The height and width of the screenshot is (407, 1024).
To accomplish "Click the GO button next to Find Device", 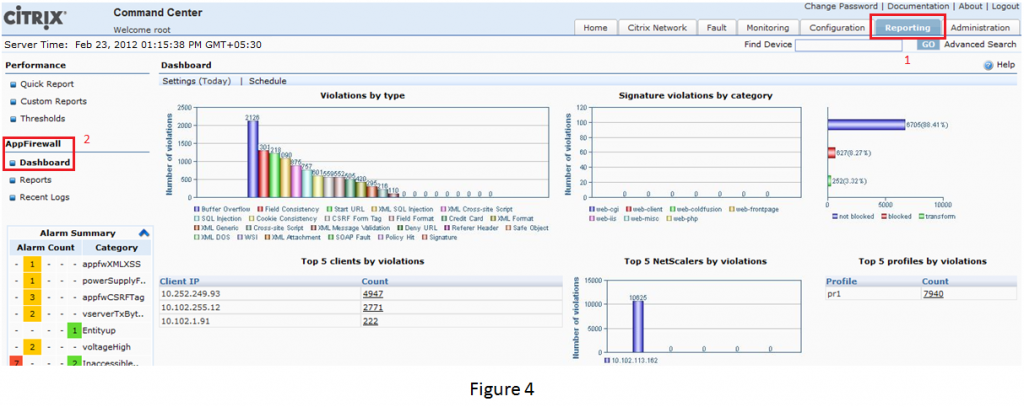I will click(x=927, y=45).
